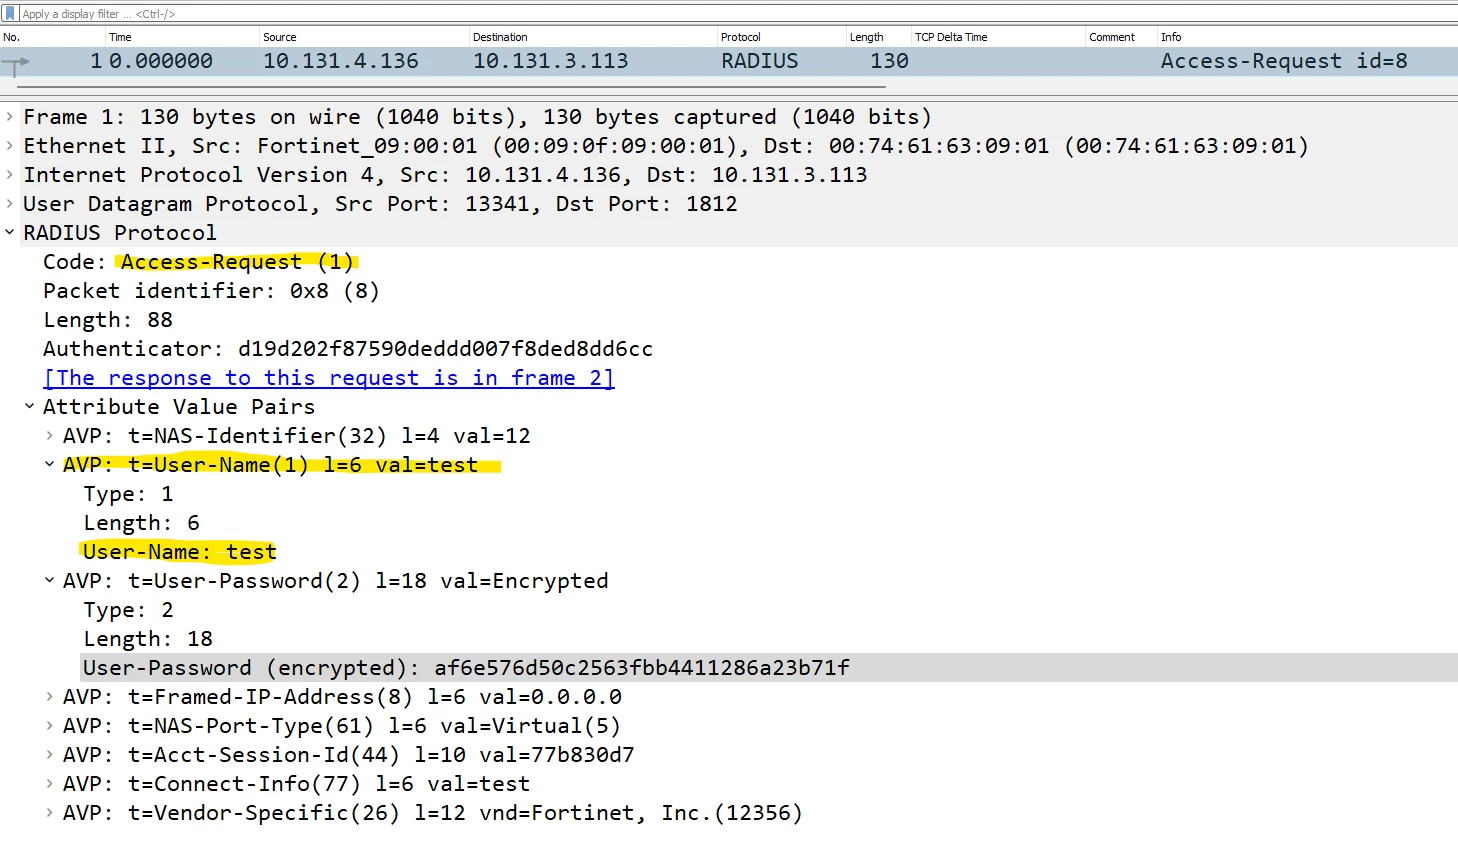Expand the User Datagram Protocol section
The width and height of the screenshot is (1458, 857).
point(9,204)
